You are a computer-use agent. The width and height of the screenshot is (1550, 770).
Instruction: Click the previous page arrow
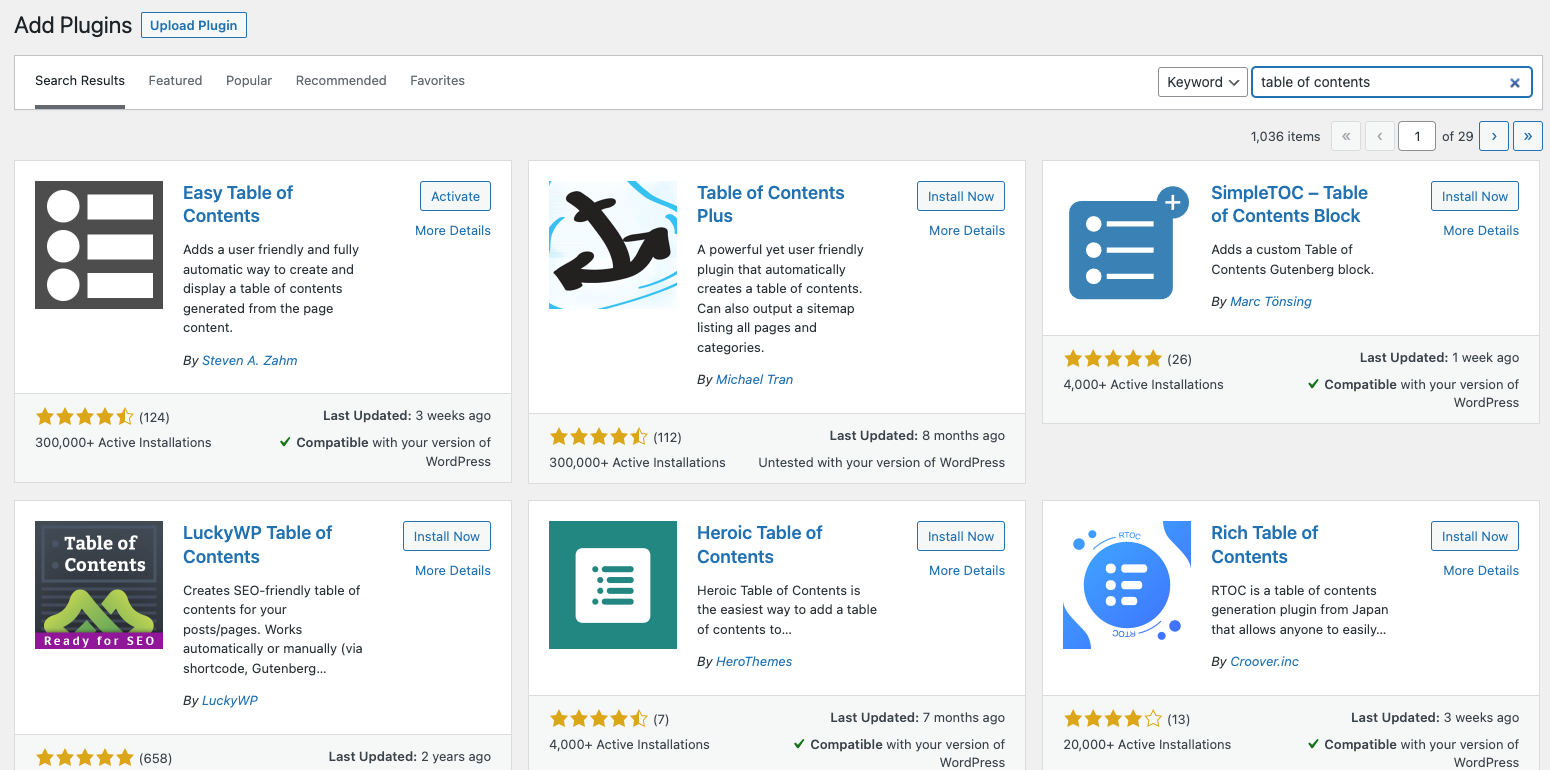point(1380,136)
